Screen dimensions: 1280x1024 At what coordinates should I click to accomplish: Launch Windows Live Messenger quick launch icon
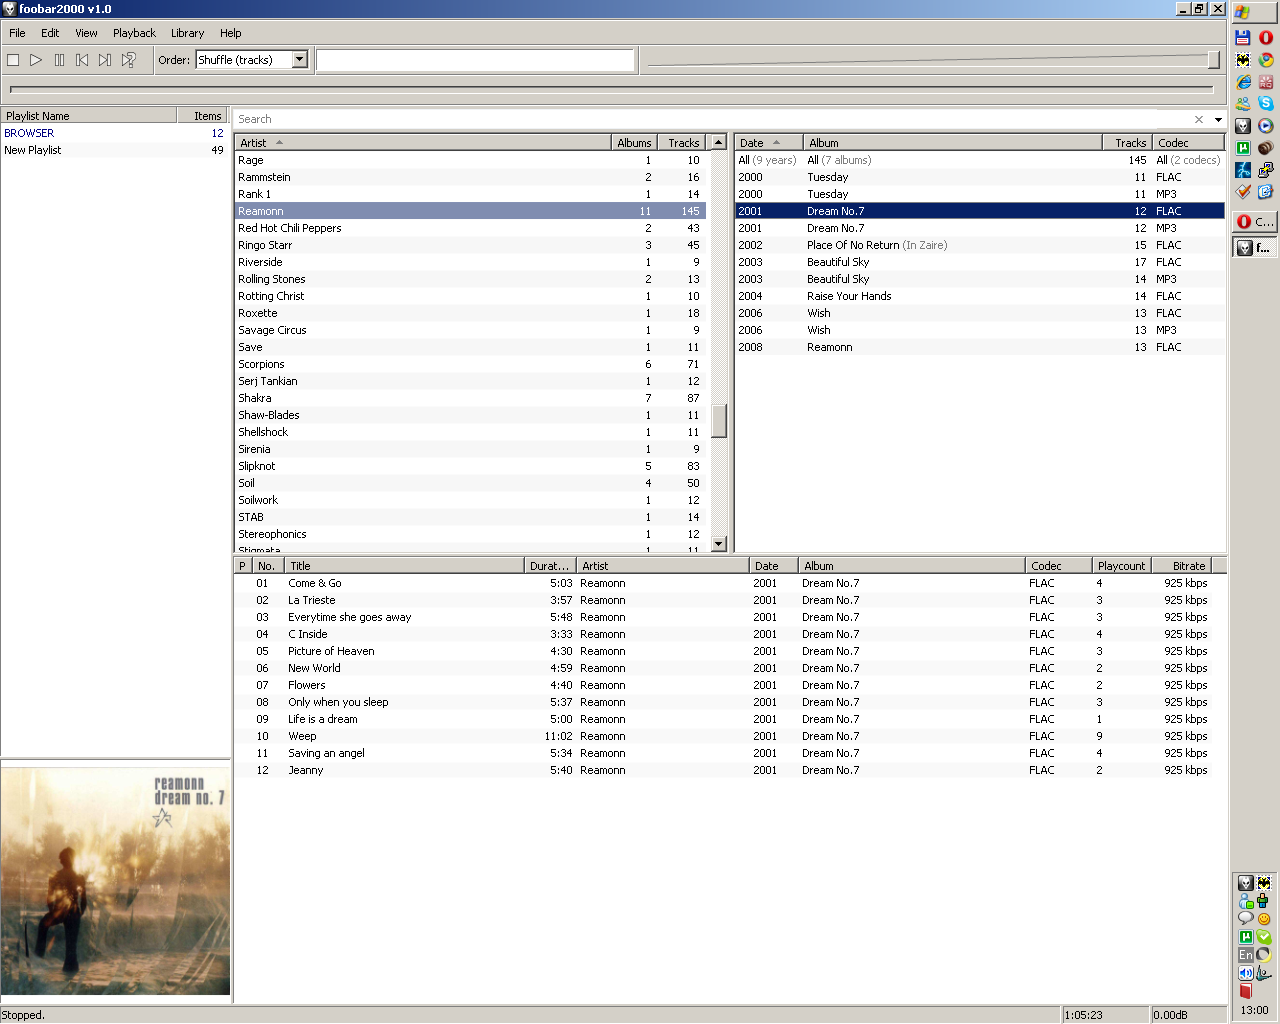(1243, 103)
